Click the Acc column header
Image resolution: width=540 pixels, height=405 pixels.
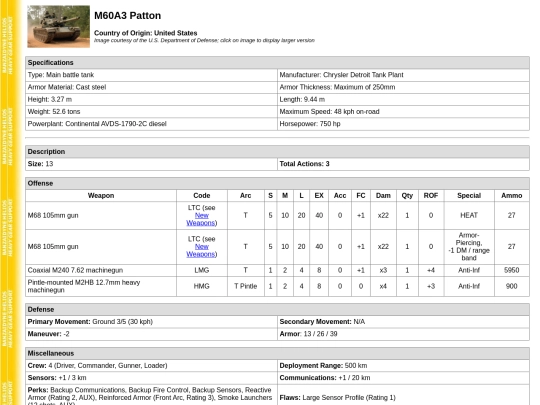(x=340, y=196)
